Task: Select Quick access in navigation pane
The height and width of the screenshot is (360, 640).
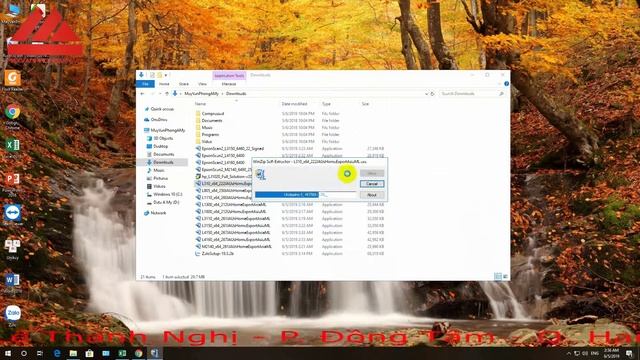Action: [x=162, y=109]
